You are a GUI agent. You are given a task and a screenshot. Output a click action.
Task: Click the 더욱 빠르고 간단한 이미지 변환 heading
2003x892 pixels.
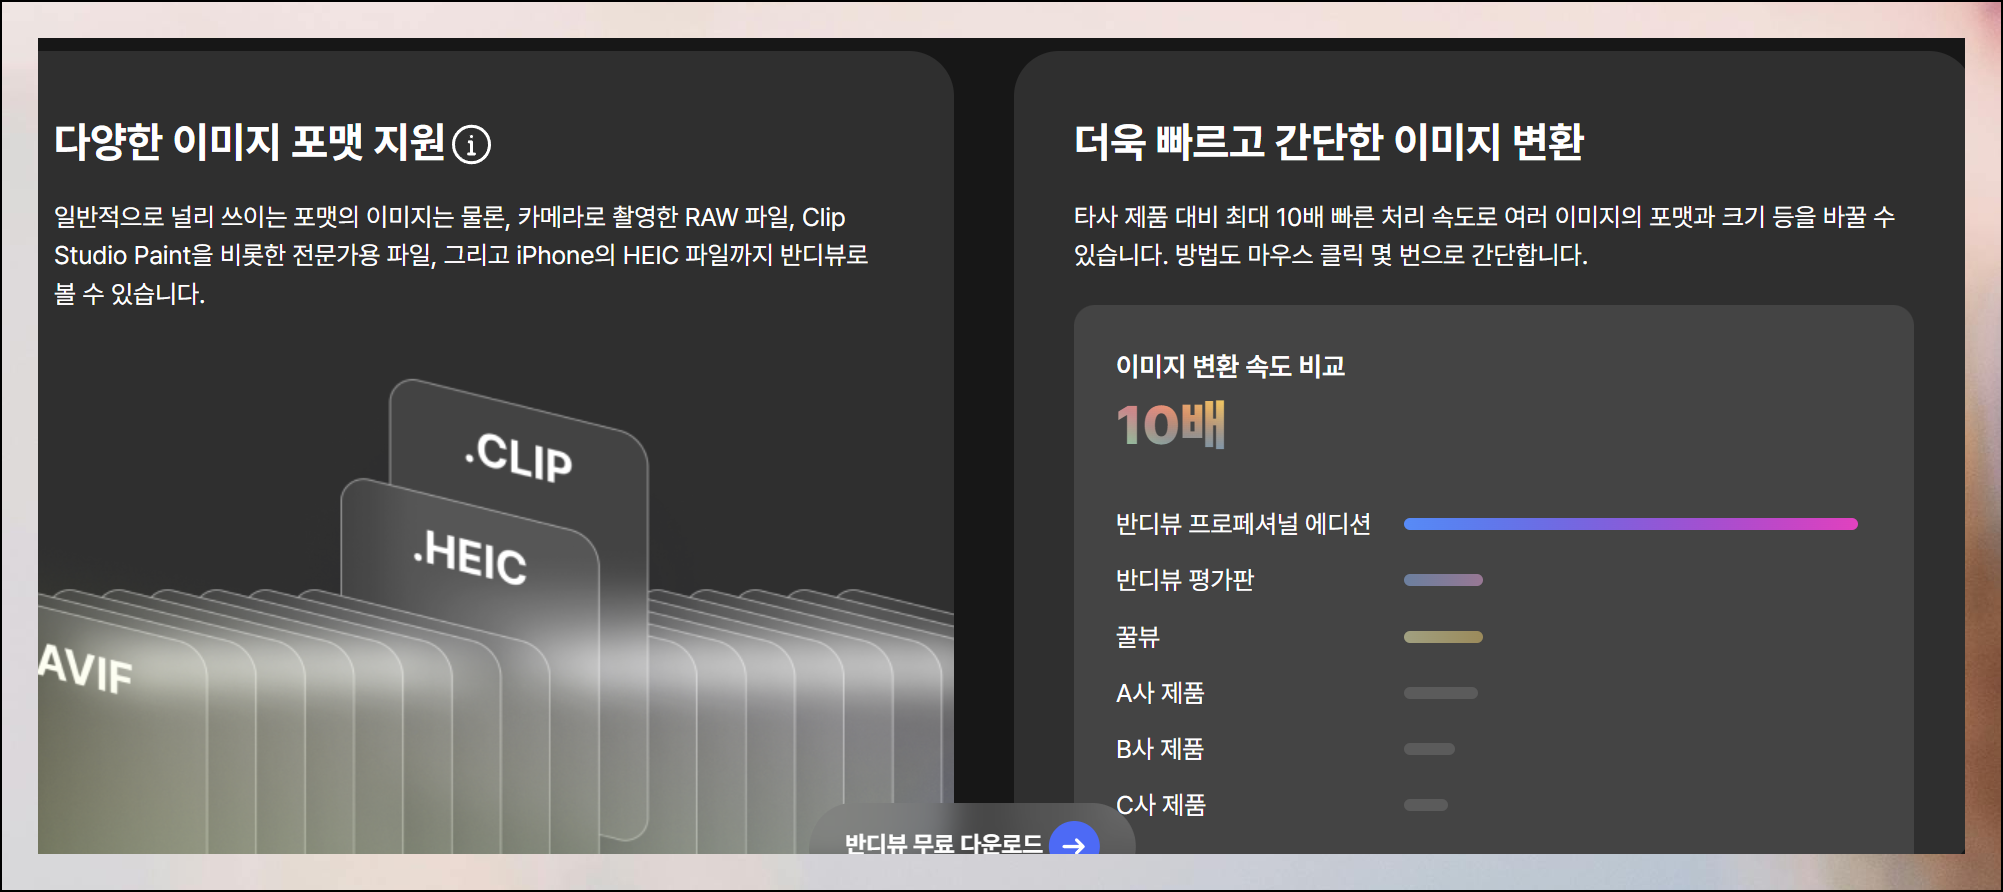(1329, 142)
